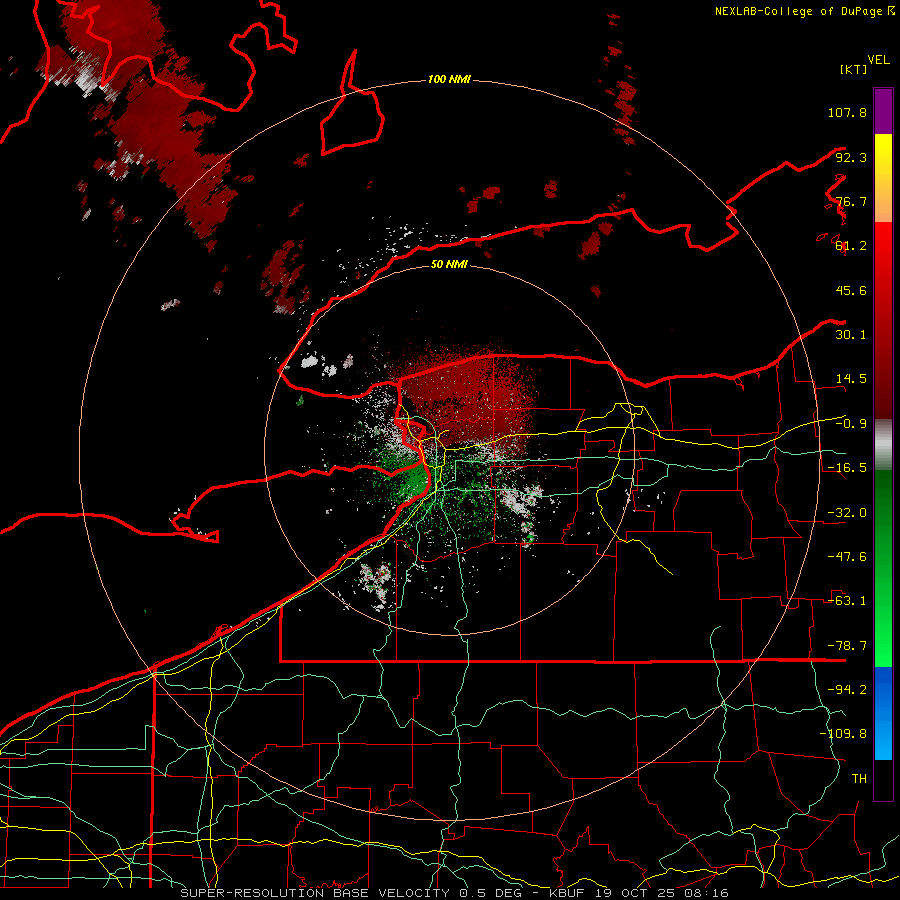Pick the purple segment atop color bar

click(x=883, y=111)
